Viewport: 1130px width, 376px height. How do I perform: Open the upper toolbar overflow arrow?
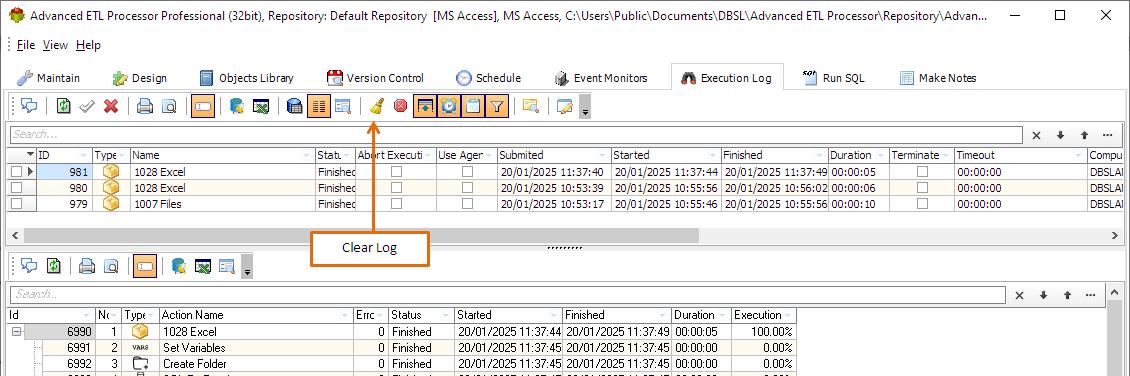point(585,110)
